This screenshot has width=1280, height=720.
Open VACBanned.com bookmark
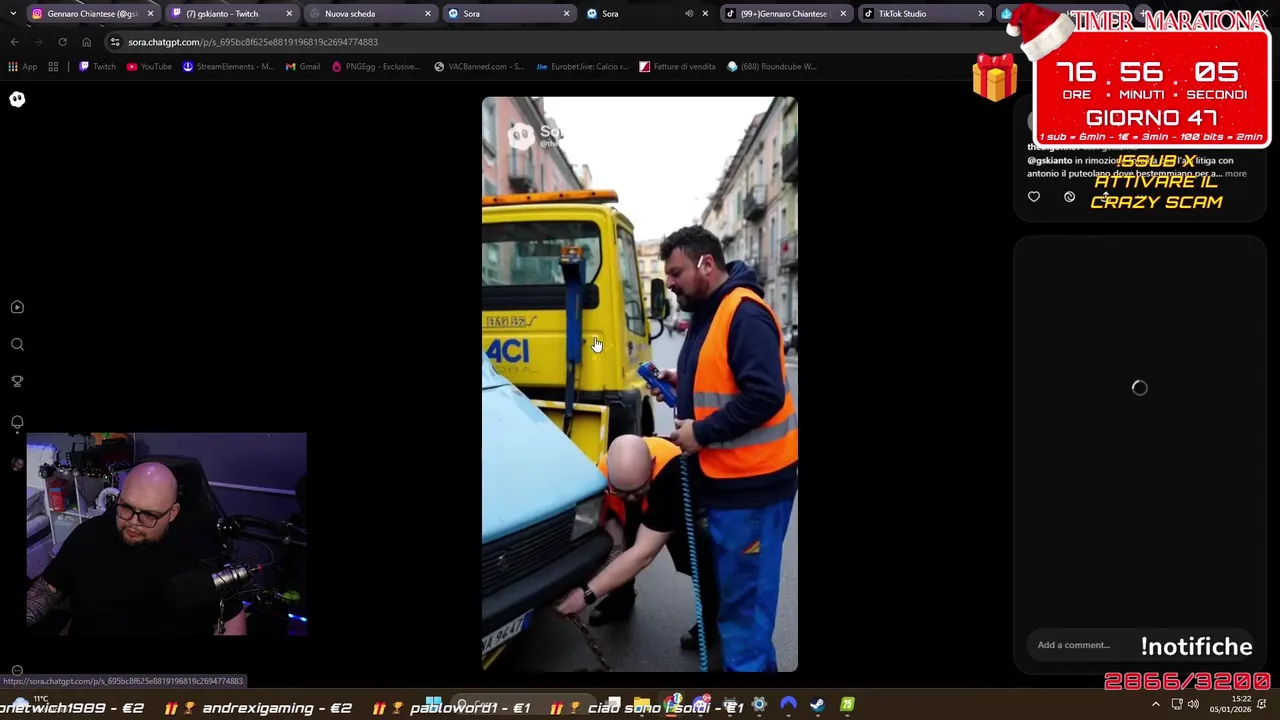[x=479, y=67]
